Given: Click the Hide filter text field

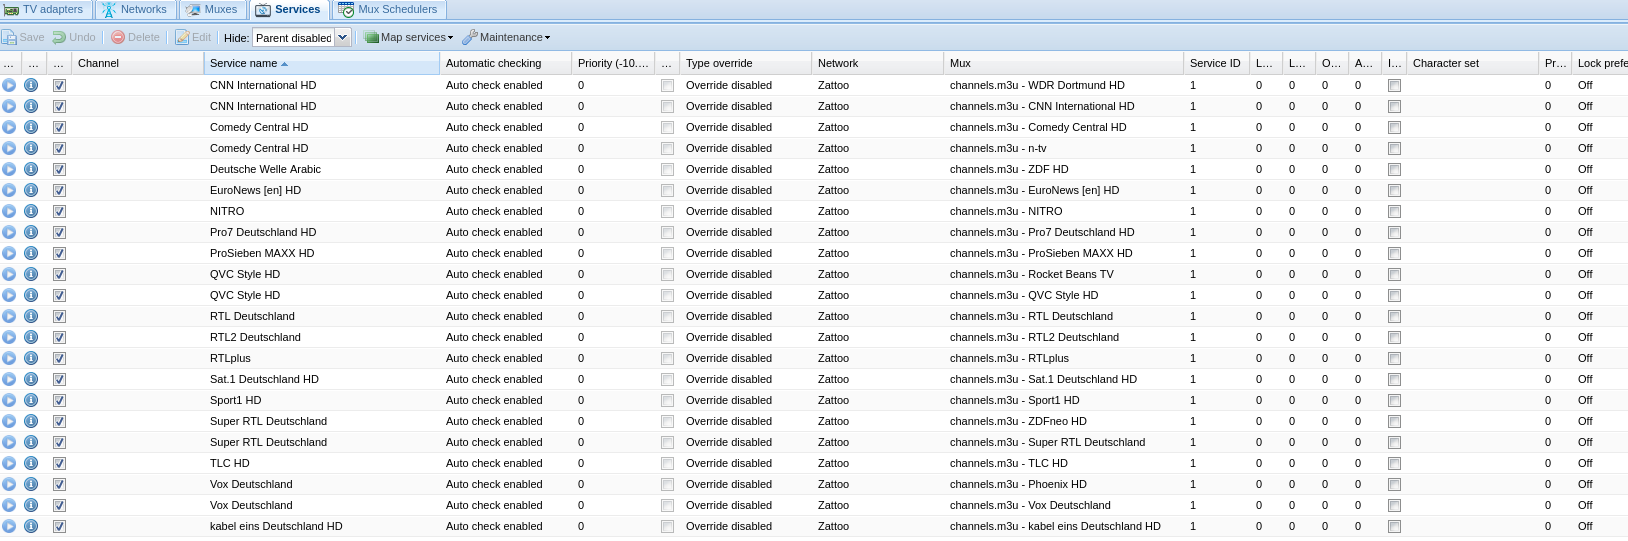Looking at the screenshot, I should coord(293,38).
